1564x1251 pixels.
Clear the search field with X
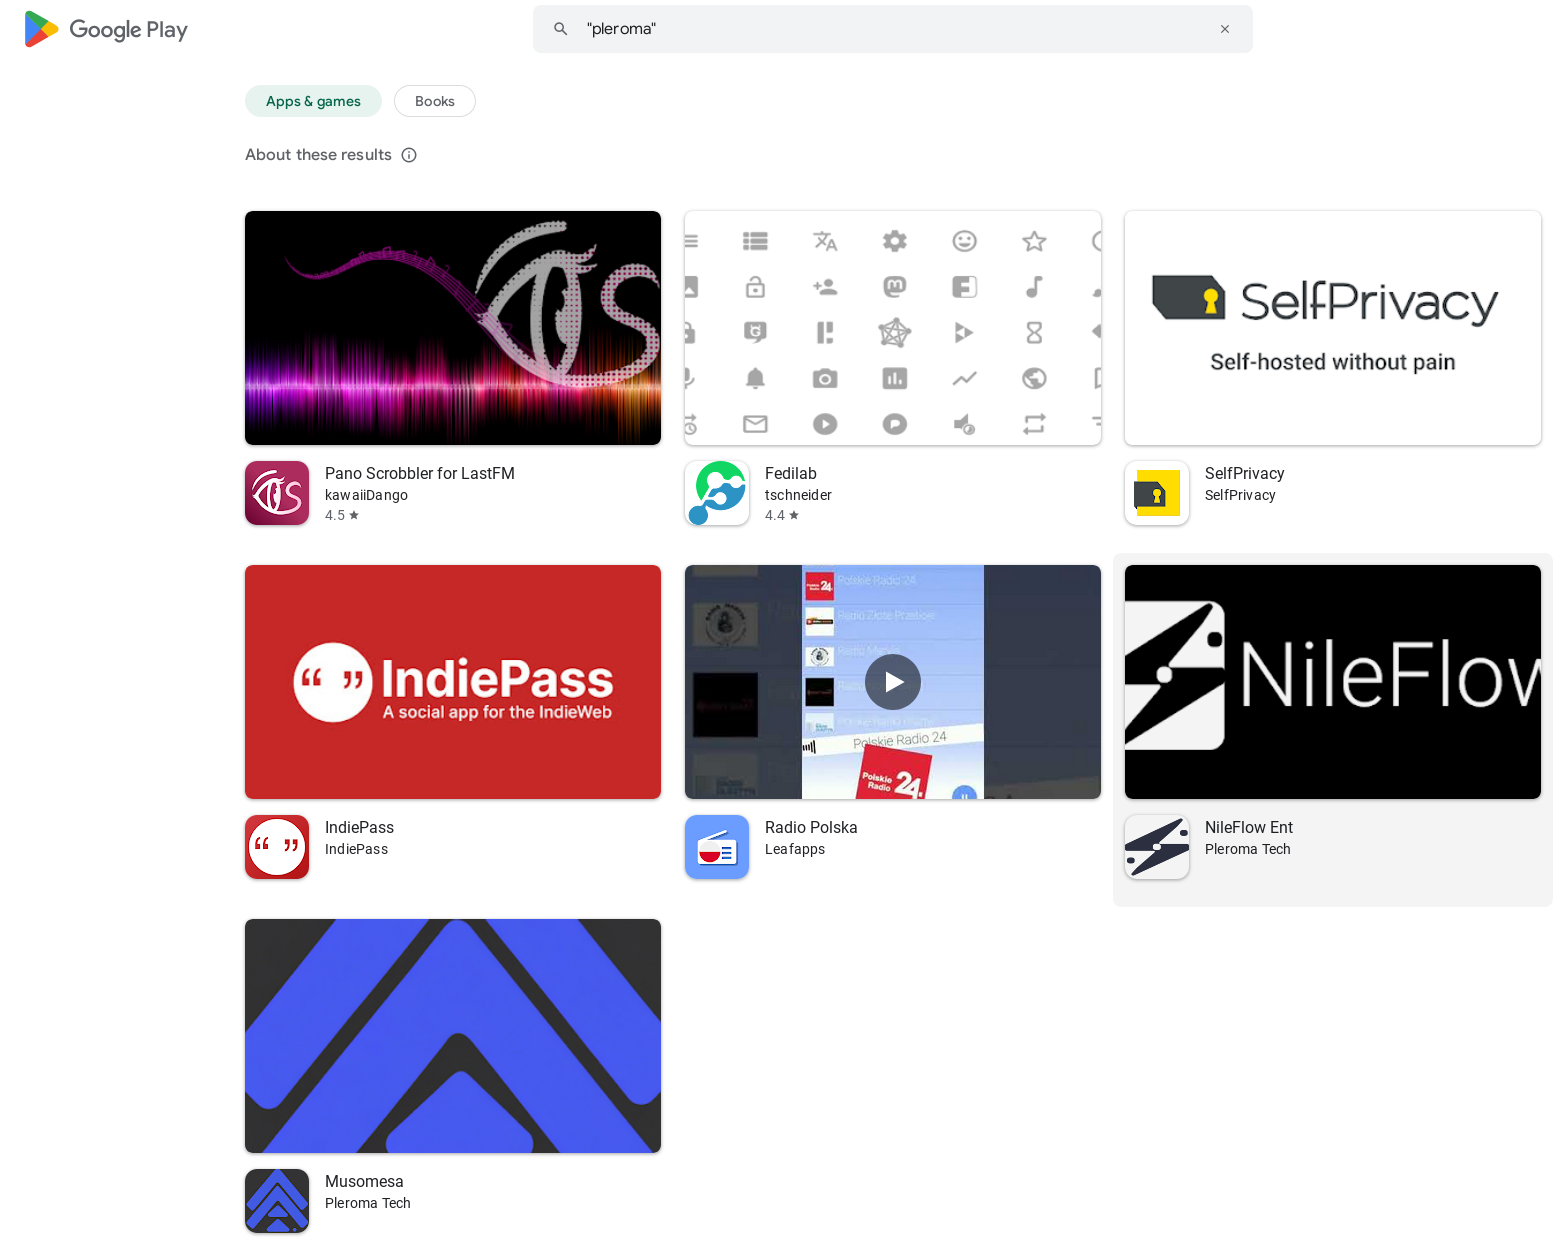tap(1225, 29)
